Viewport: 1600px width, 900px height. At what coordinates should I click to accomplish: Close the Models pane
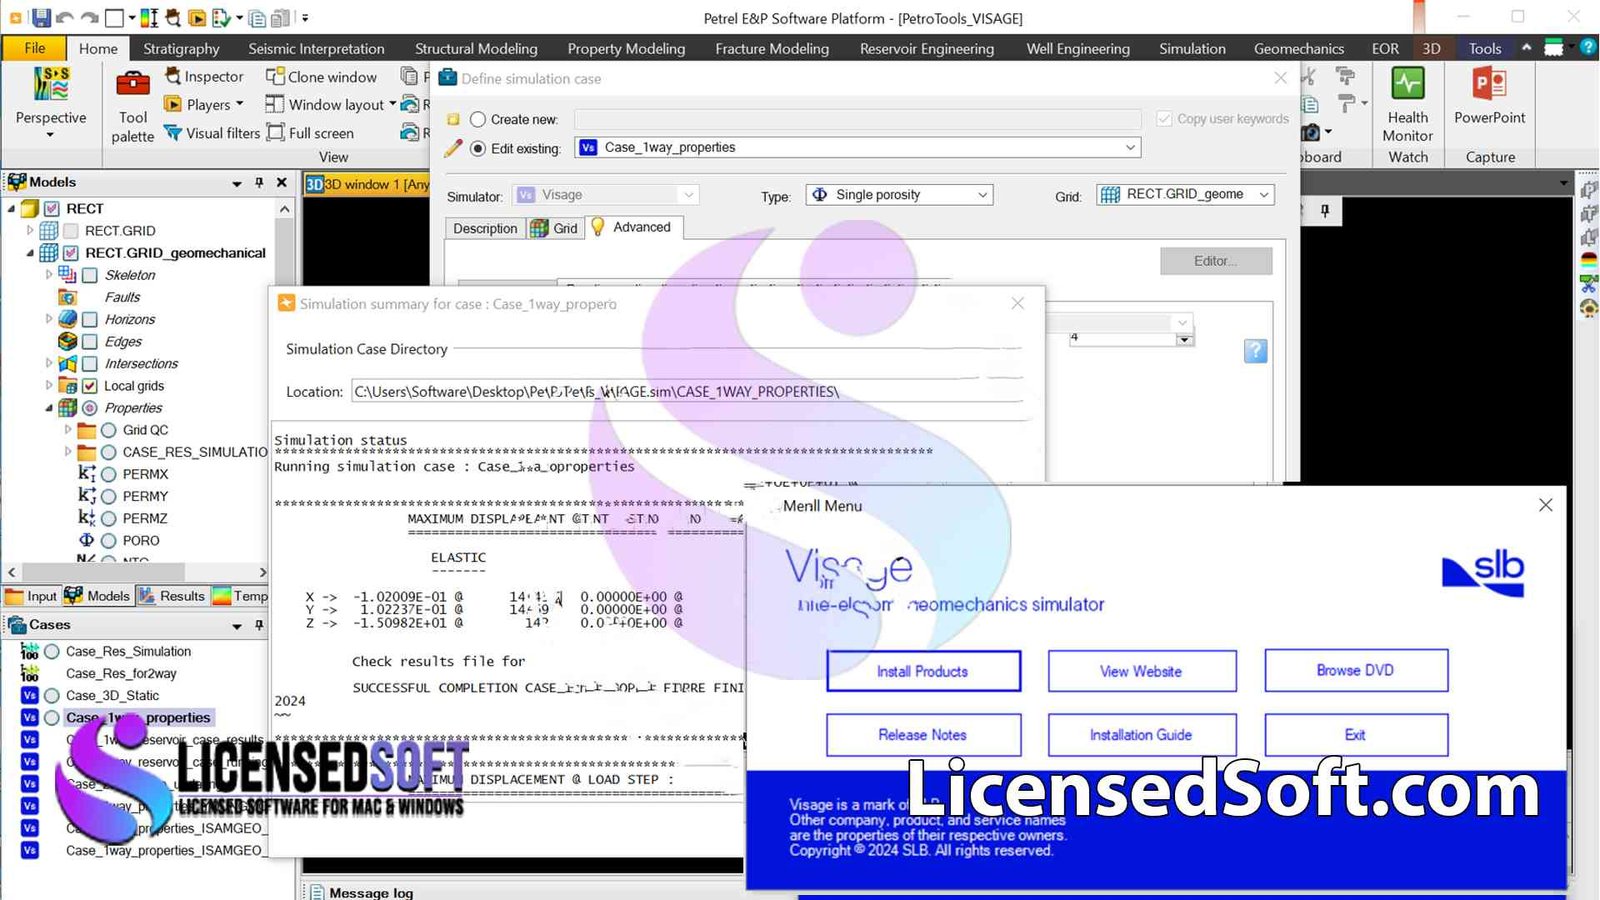pyautogui.click(x=282, y=182)
